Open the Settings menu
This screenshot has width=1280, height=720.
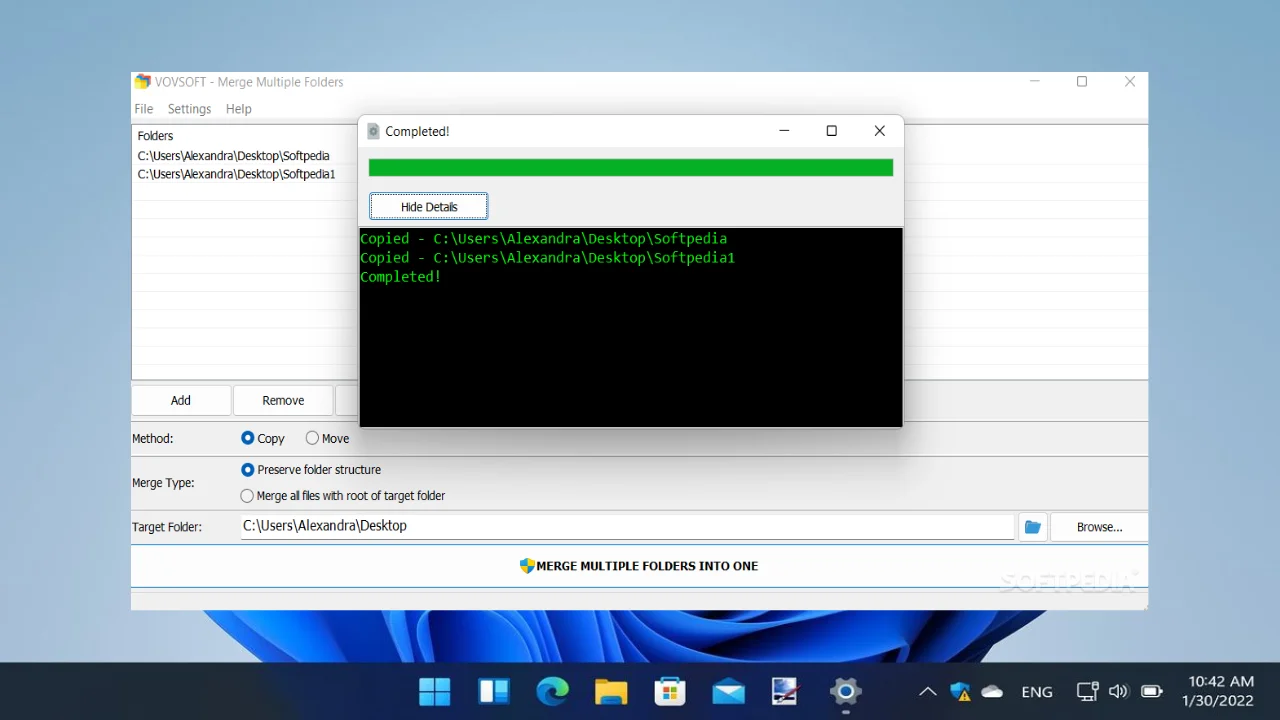(x=189, y=109)
